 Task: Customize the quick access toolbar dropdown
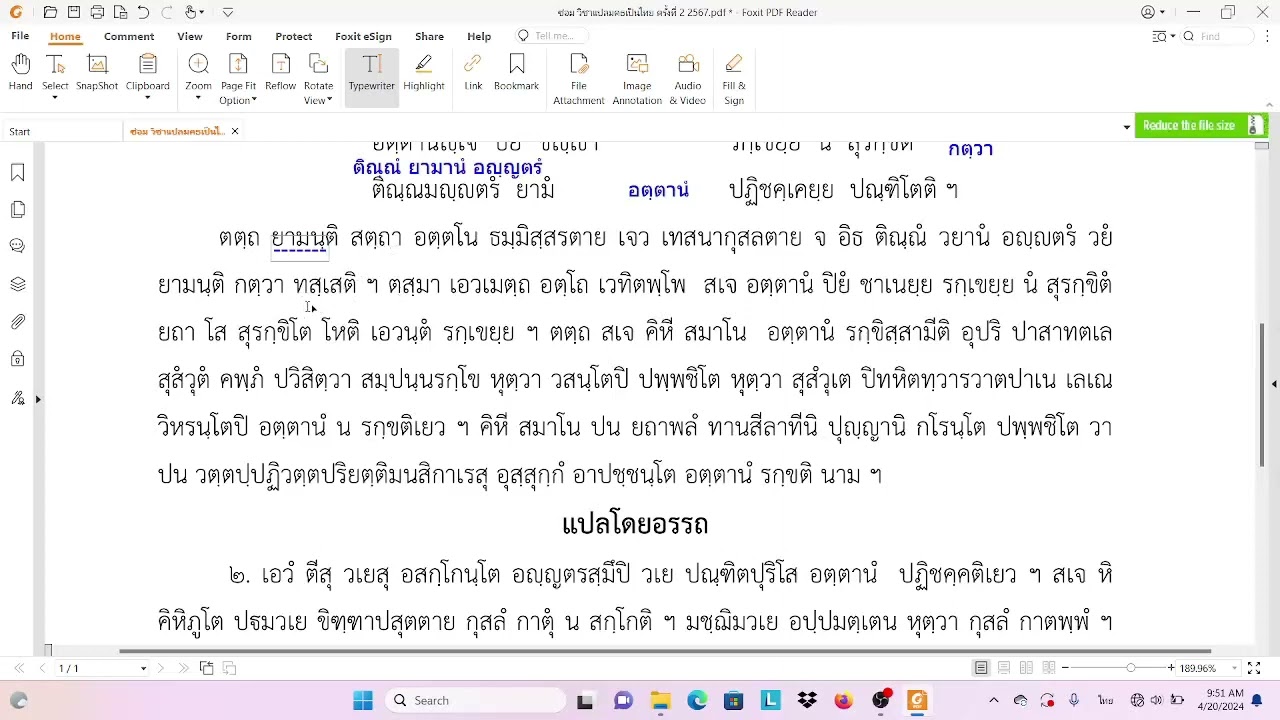228,12
